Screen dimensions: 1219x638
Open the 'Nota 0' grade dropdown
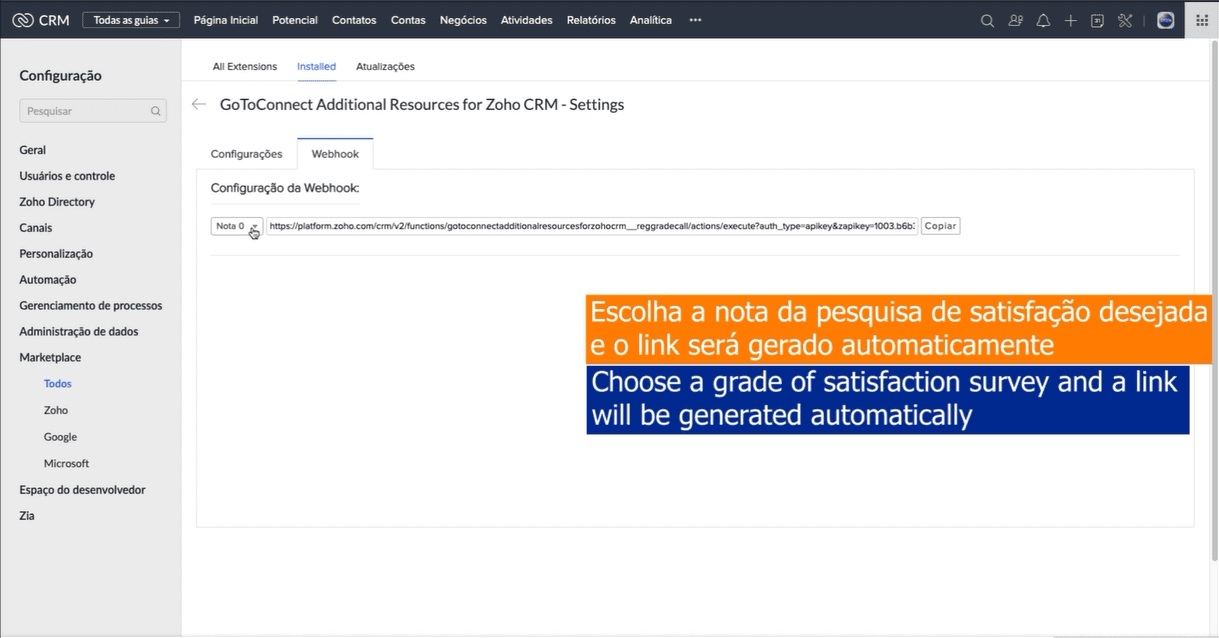click(x=236, y=226)
